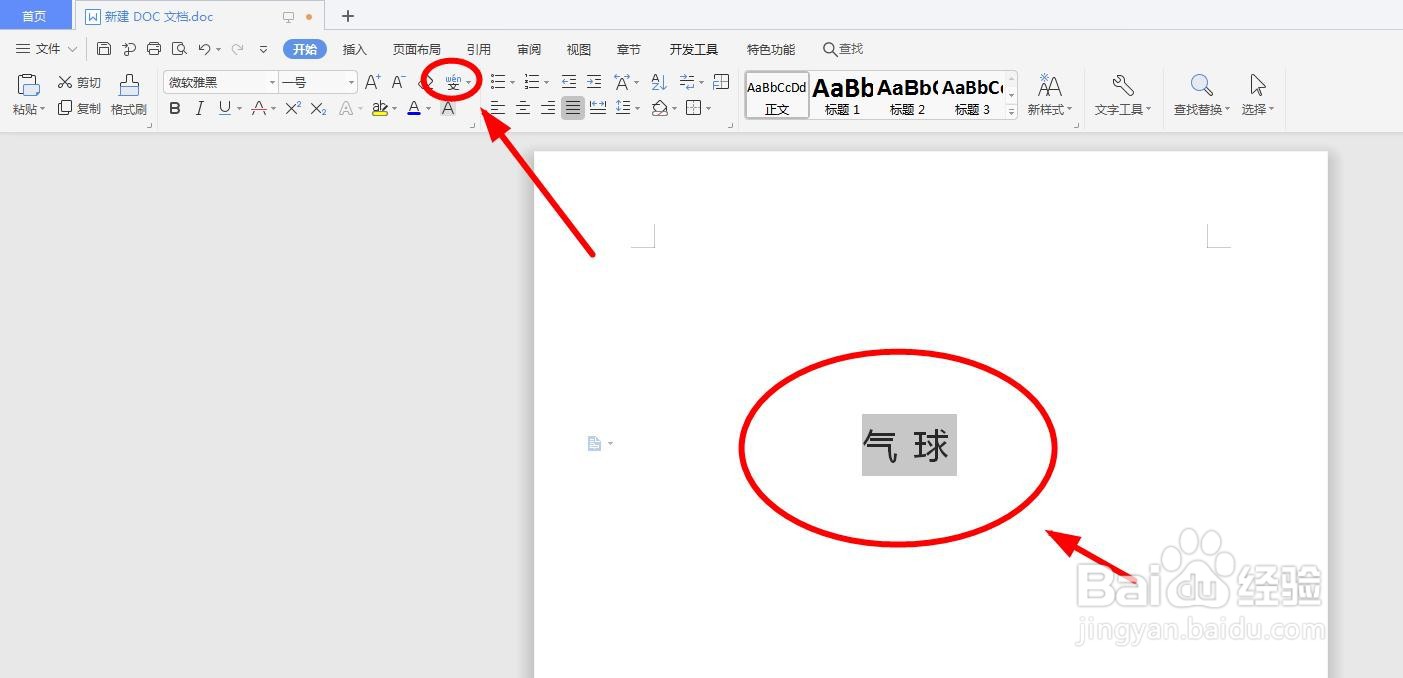
Task: Enable center alignment
Action: click(x=523, y=108)
